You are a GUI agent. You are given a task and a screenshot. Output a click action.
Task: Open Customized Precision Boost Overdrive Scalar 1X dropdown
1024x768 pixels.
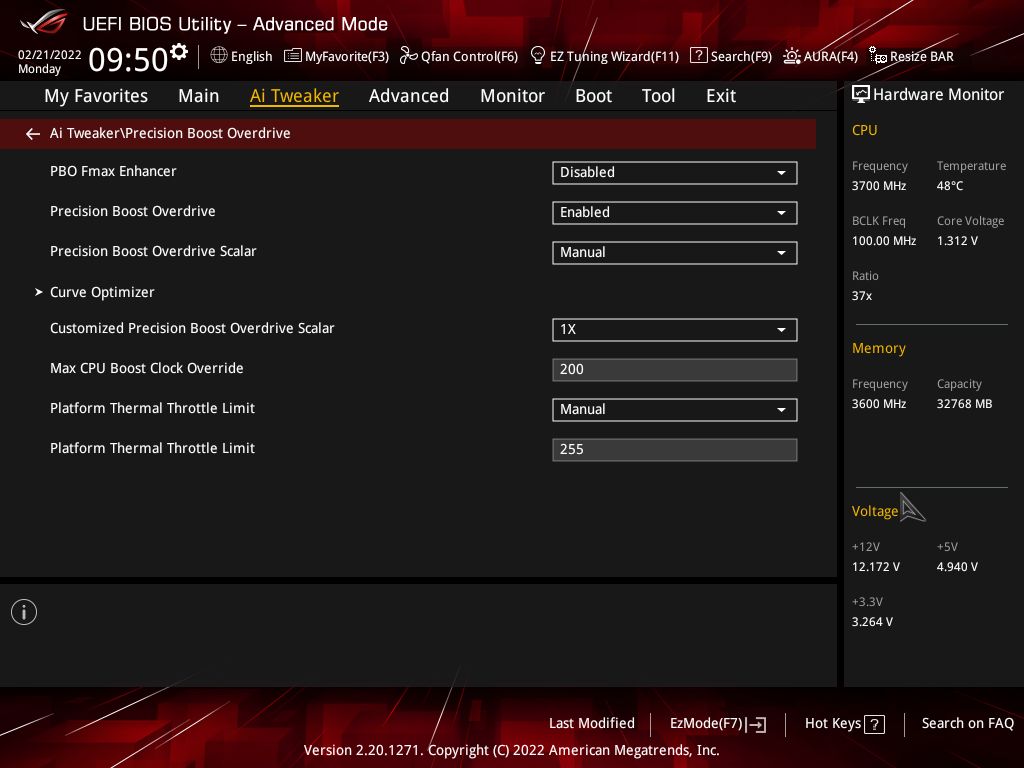(675, 330)
